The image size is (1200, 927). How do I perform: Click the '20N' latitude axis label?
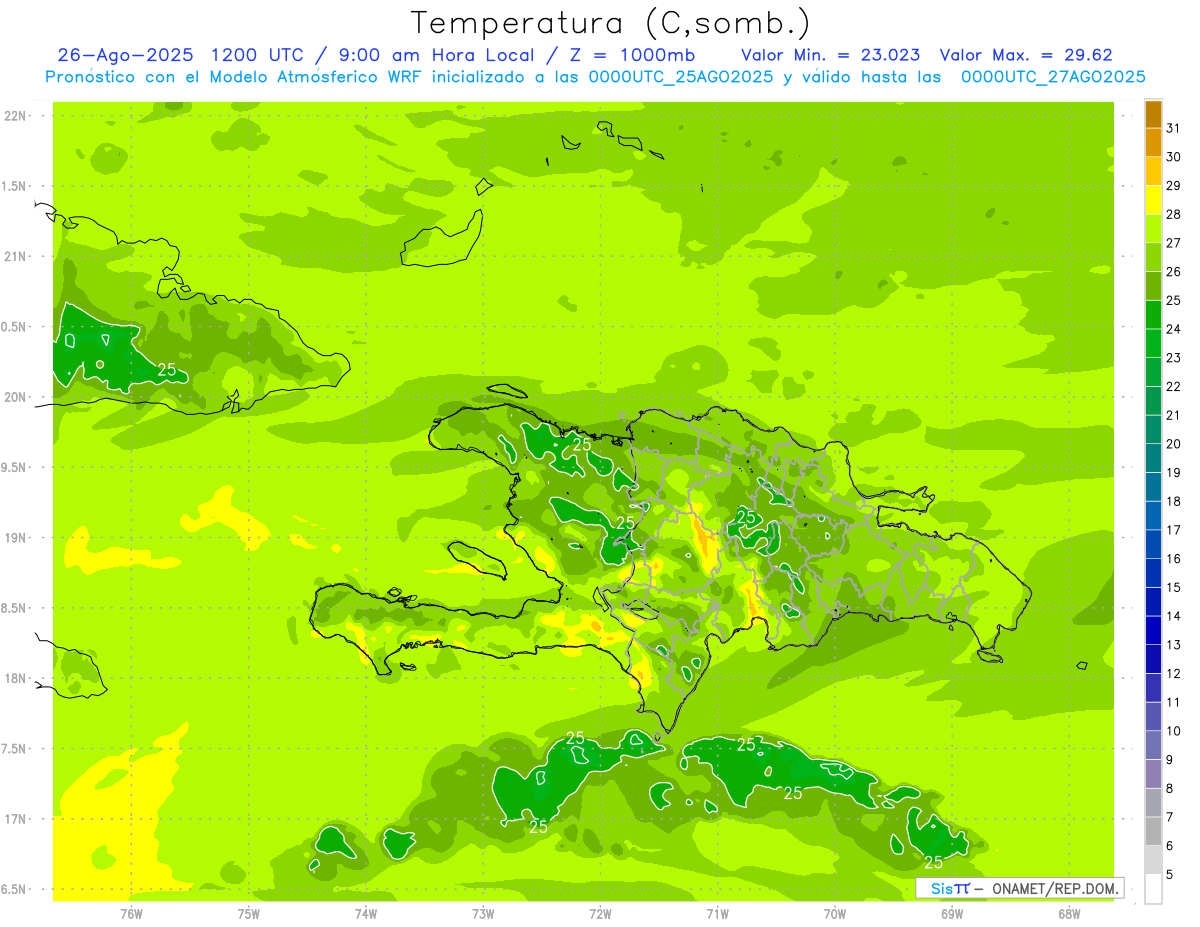(16, 397)
